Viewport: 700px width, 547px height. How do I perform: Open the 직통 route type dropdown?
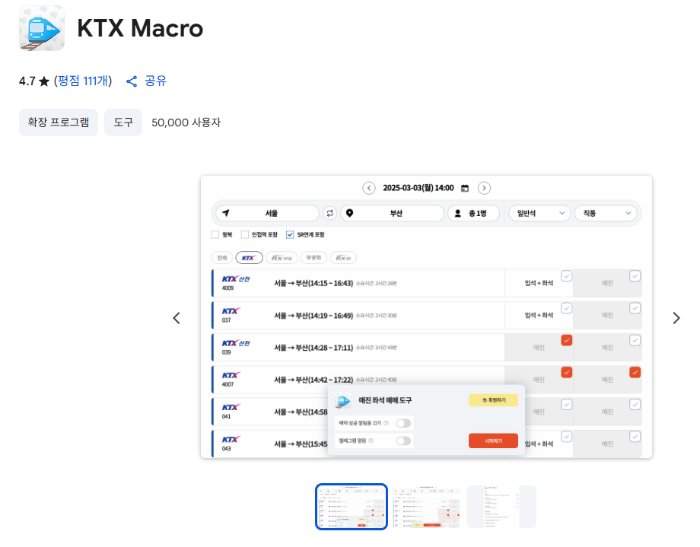tap(606, 213)
